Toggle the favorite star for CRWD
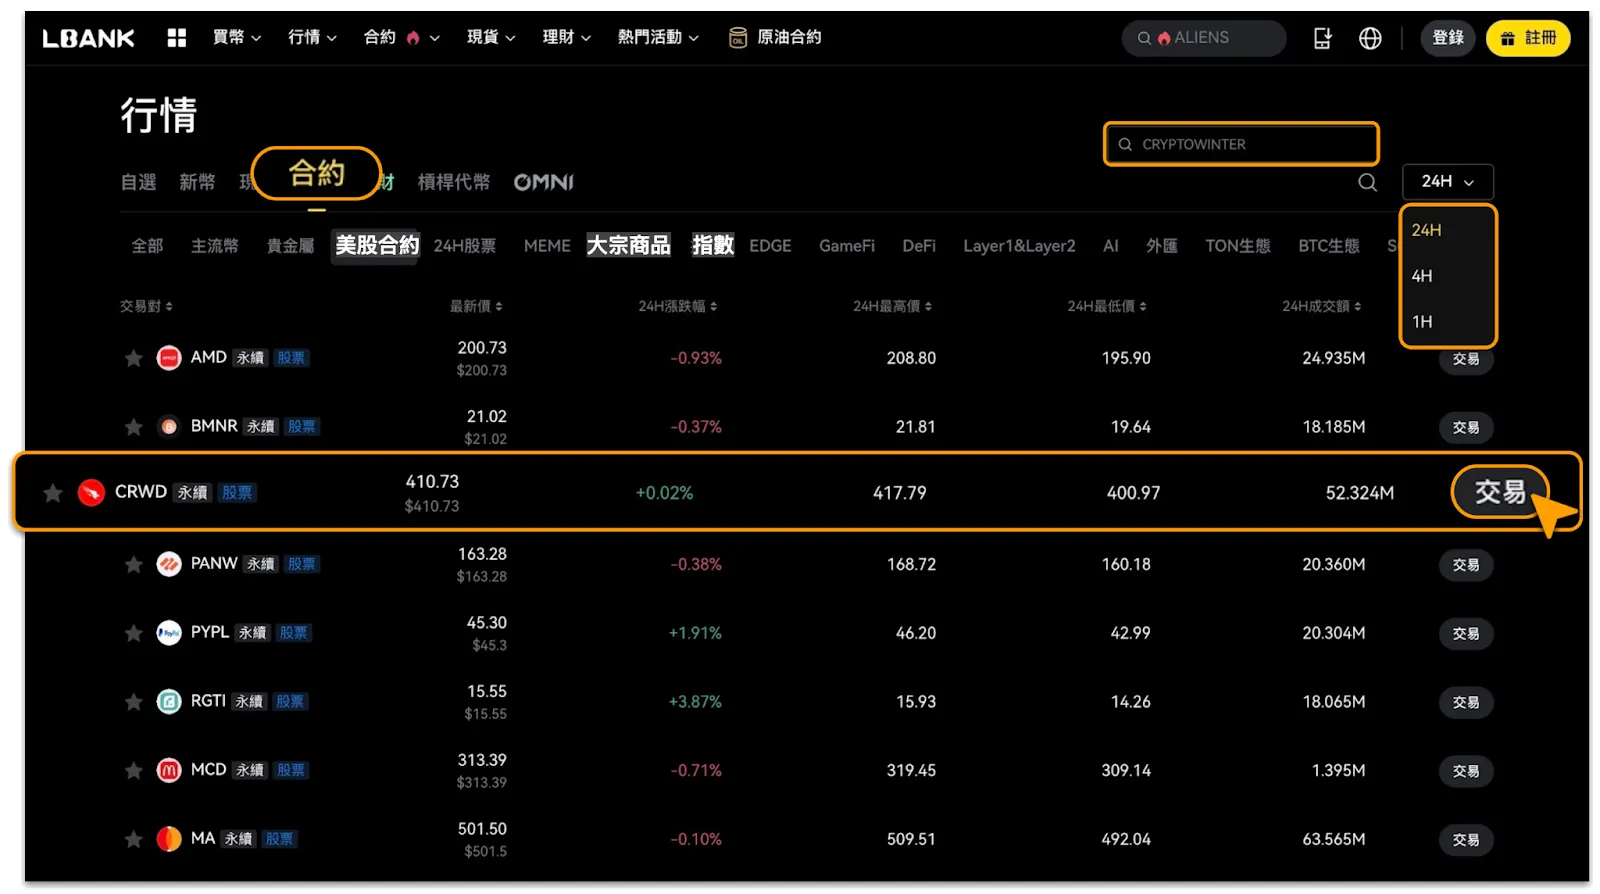Image resolution: width=1600 pixels, height=894 pixels. tap(53, 492)
